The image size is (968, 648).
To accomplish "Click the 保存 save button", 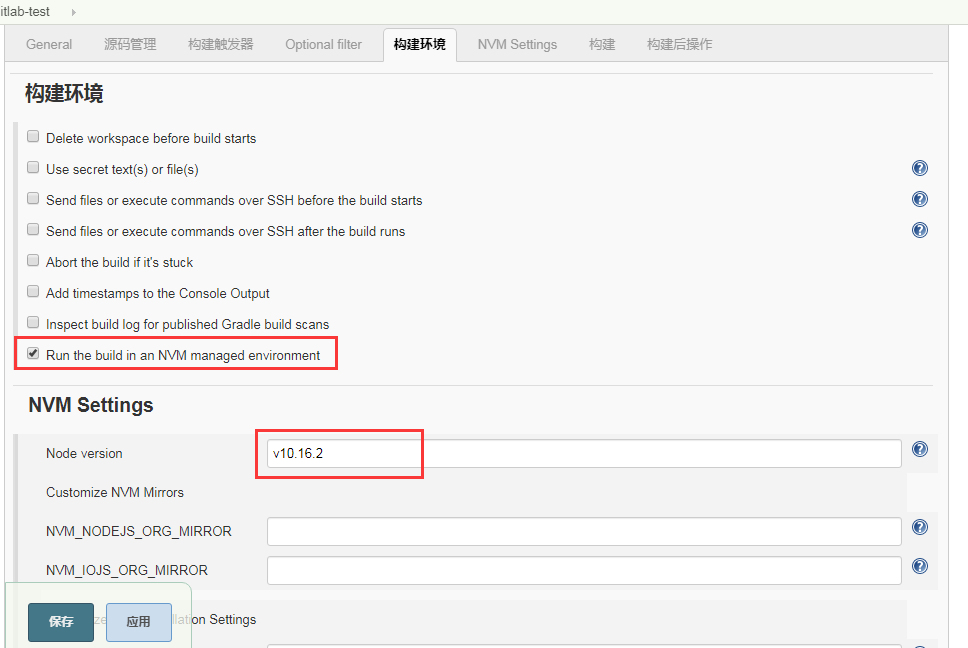I will [61, 622].
